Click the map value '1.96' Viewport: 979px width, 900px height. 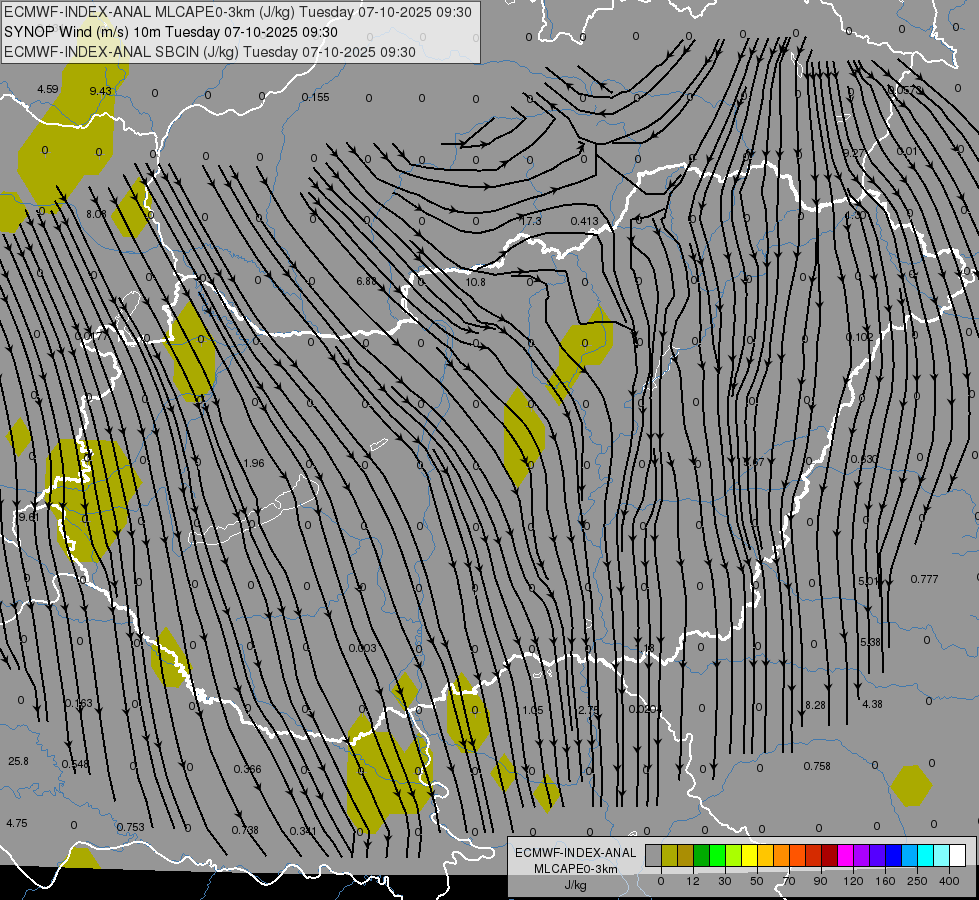[253, 463]
